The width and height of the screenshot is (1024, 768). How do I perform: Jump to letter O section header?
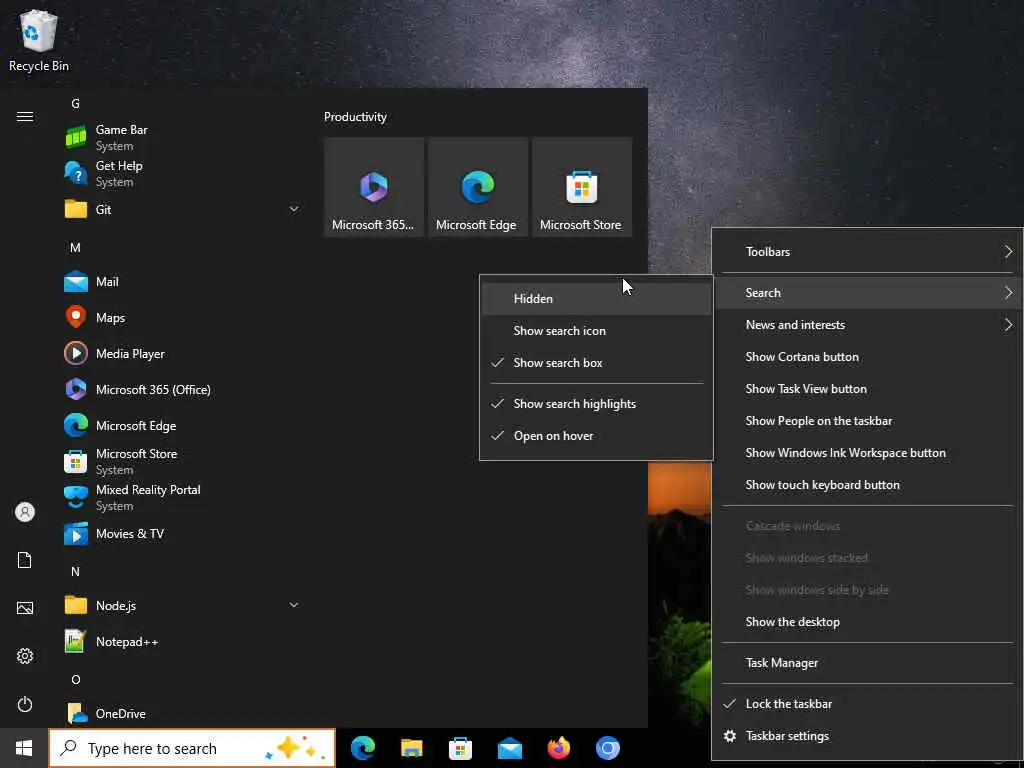click(x=75, y=680)
